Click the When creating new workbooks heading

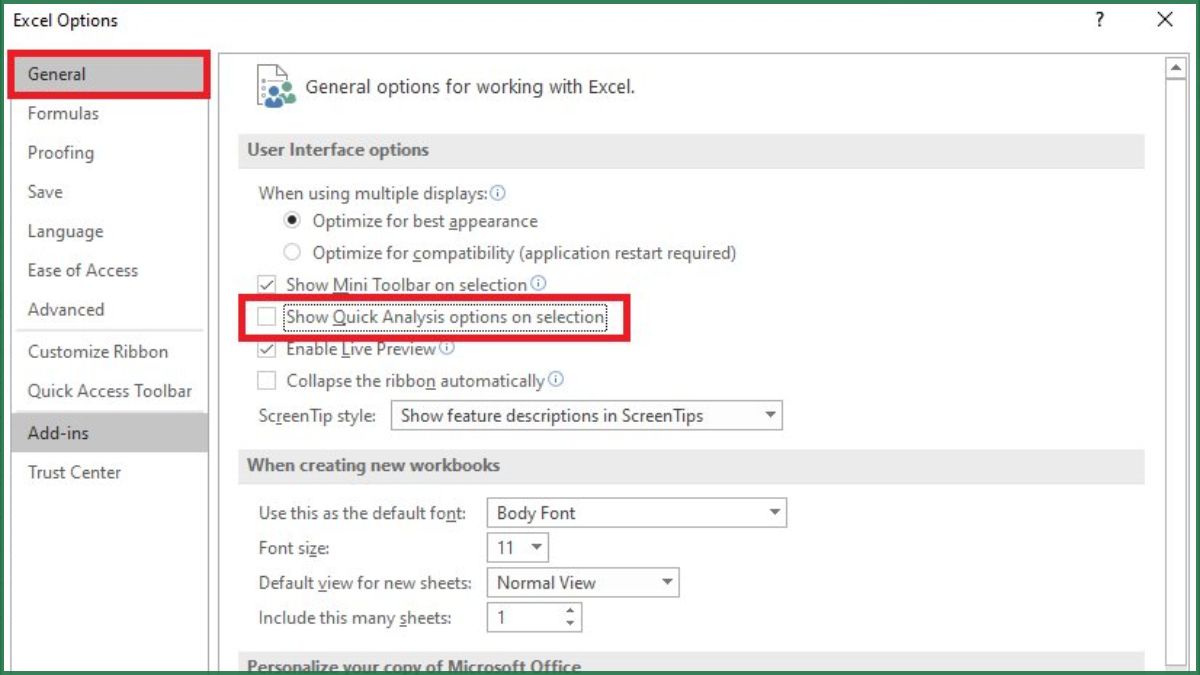373,465
